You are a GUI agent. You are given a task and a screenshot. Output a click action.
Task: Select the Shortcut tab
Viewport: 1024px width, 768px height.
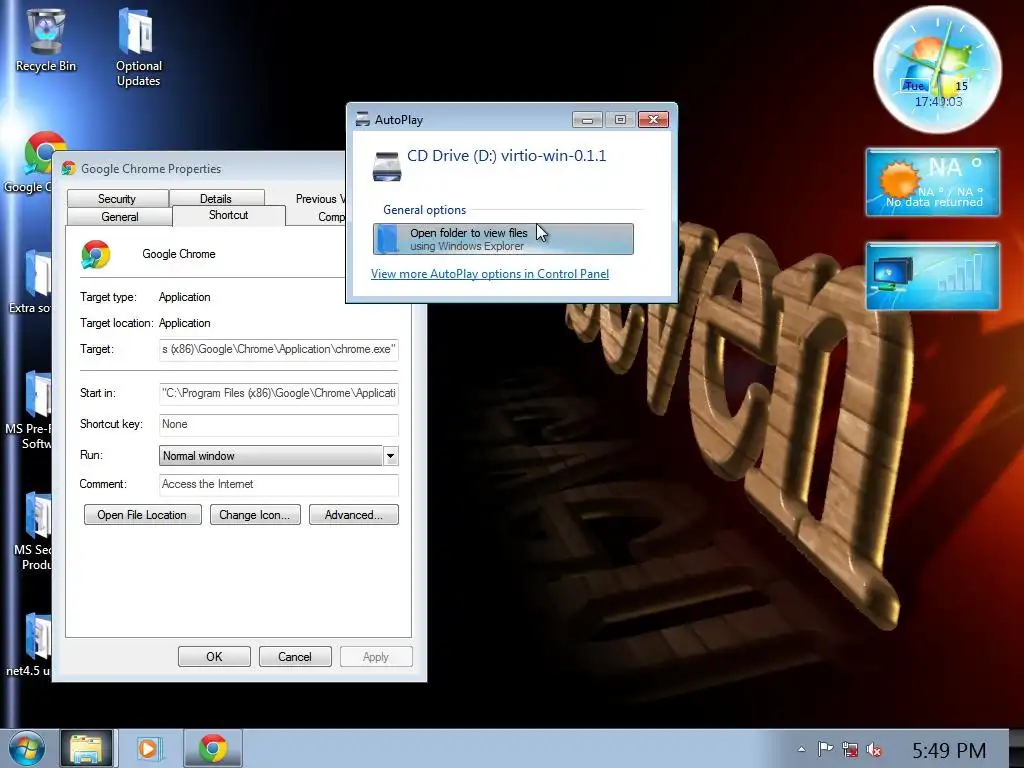click(229, 215)
